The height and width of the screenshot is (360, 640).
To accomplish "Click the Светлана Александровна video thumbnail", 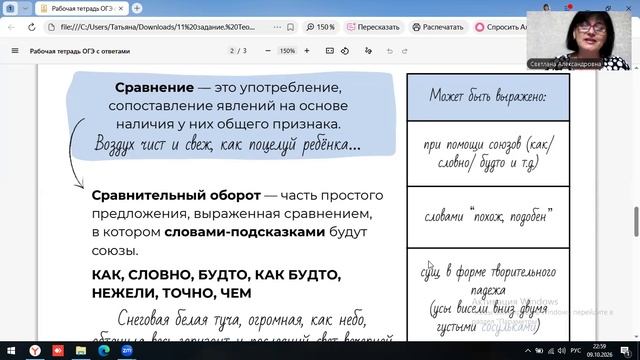I will coord(579,40).
